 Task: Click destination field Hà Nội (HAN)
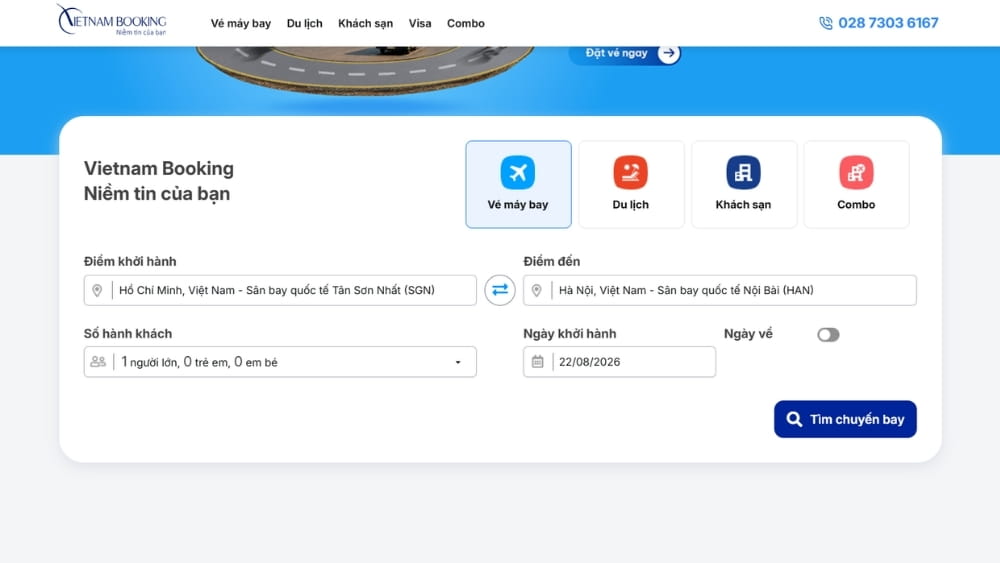719,290
